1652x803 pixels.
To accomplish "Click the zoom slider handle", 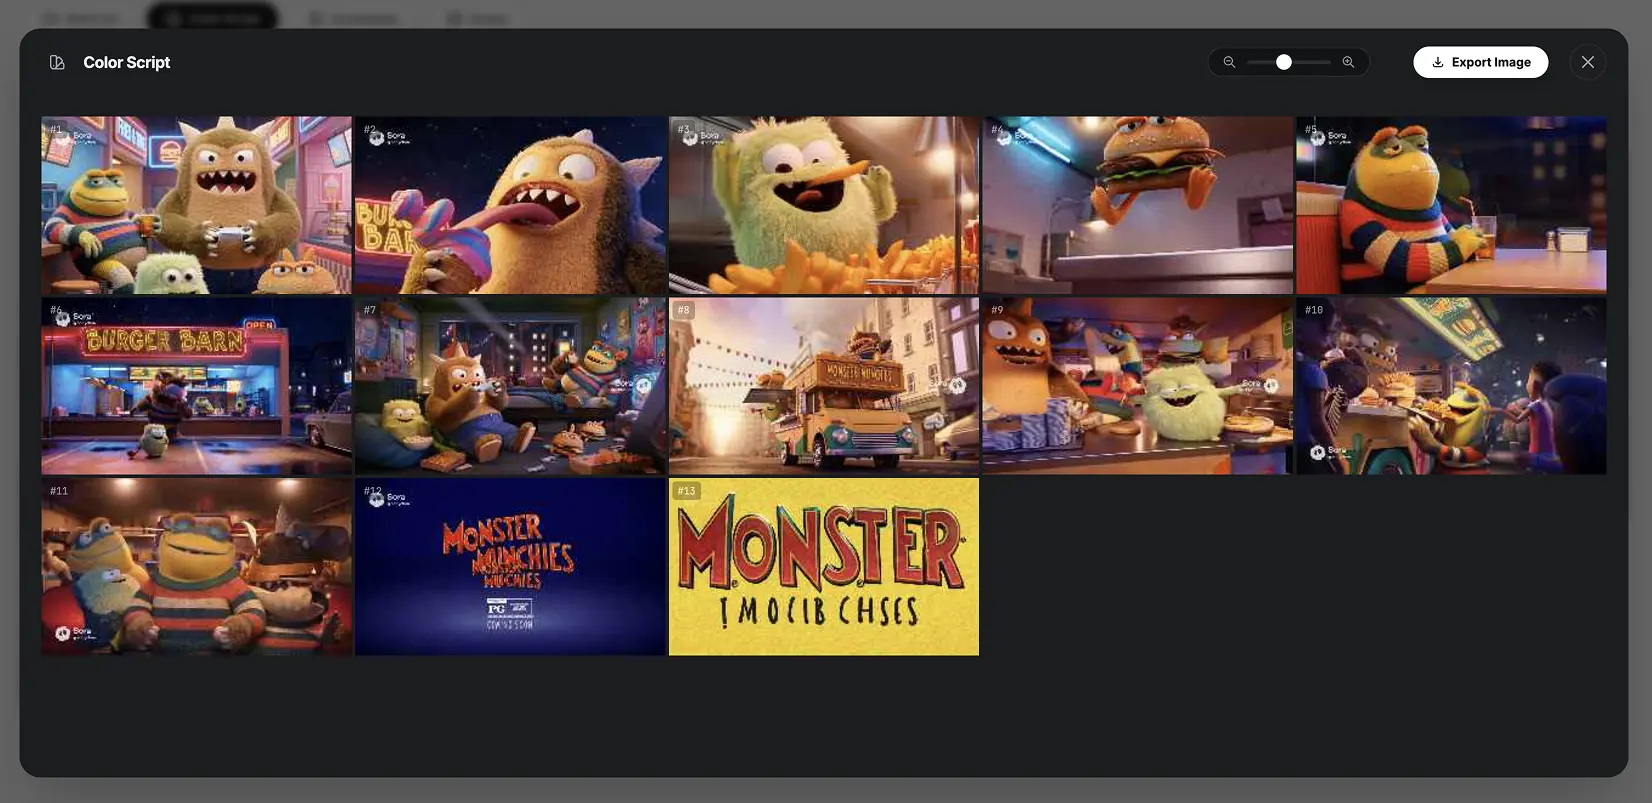I will click(1284, 62).
